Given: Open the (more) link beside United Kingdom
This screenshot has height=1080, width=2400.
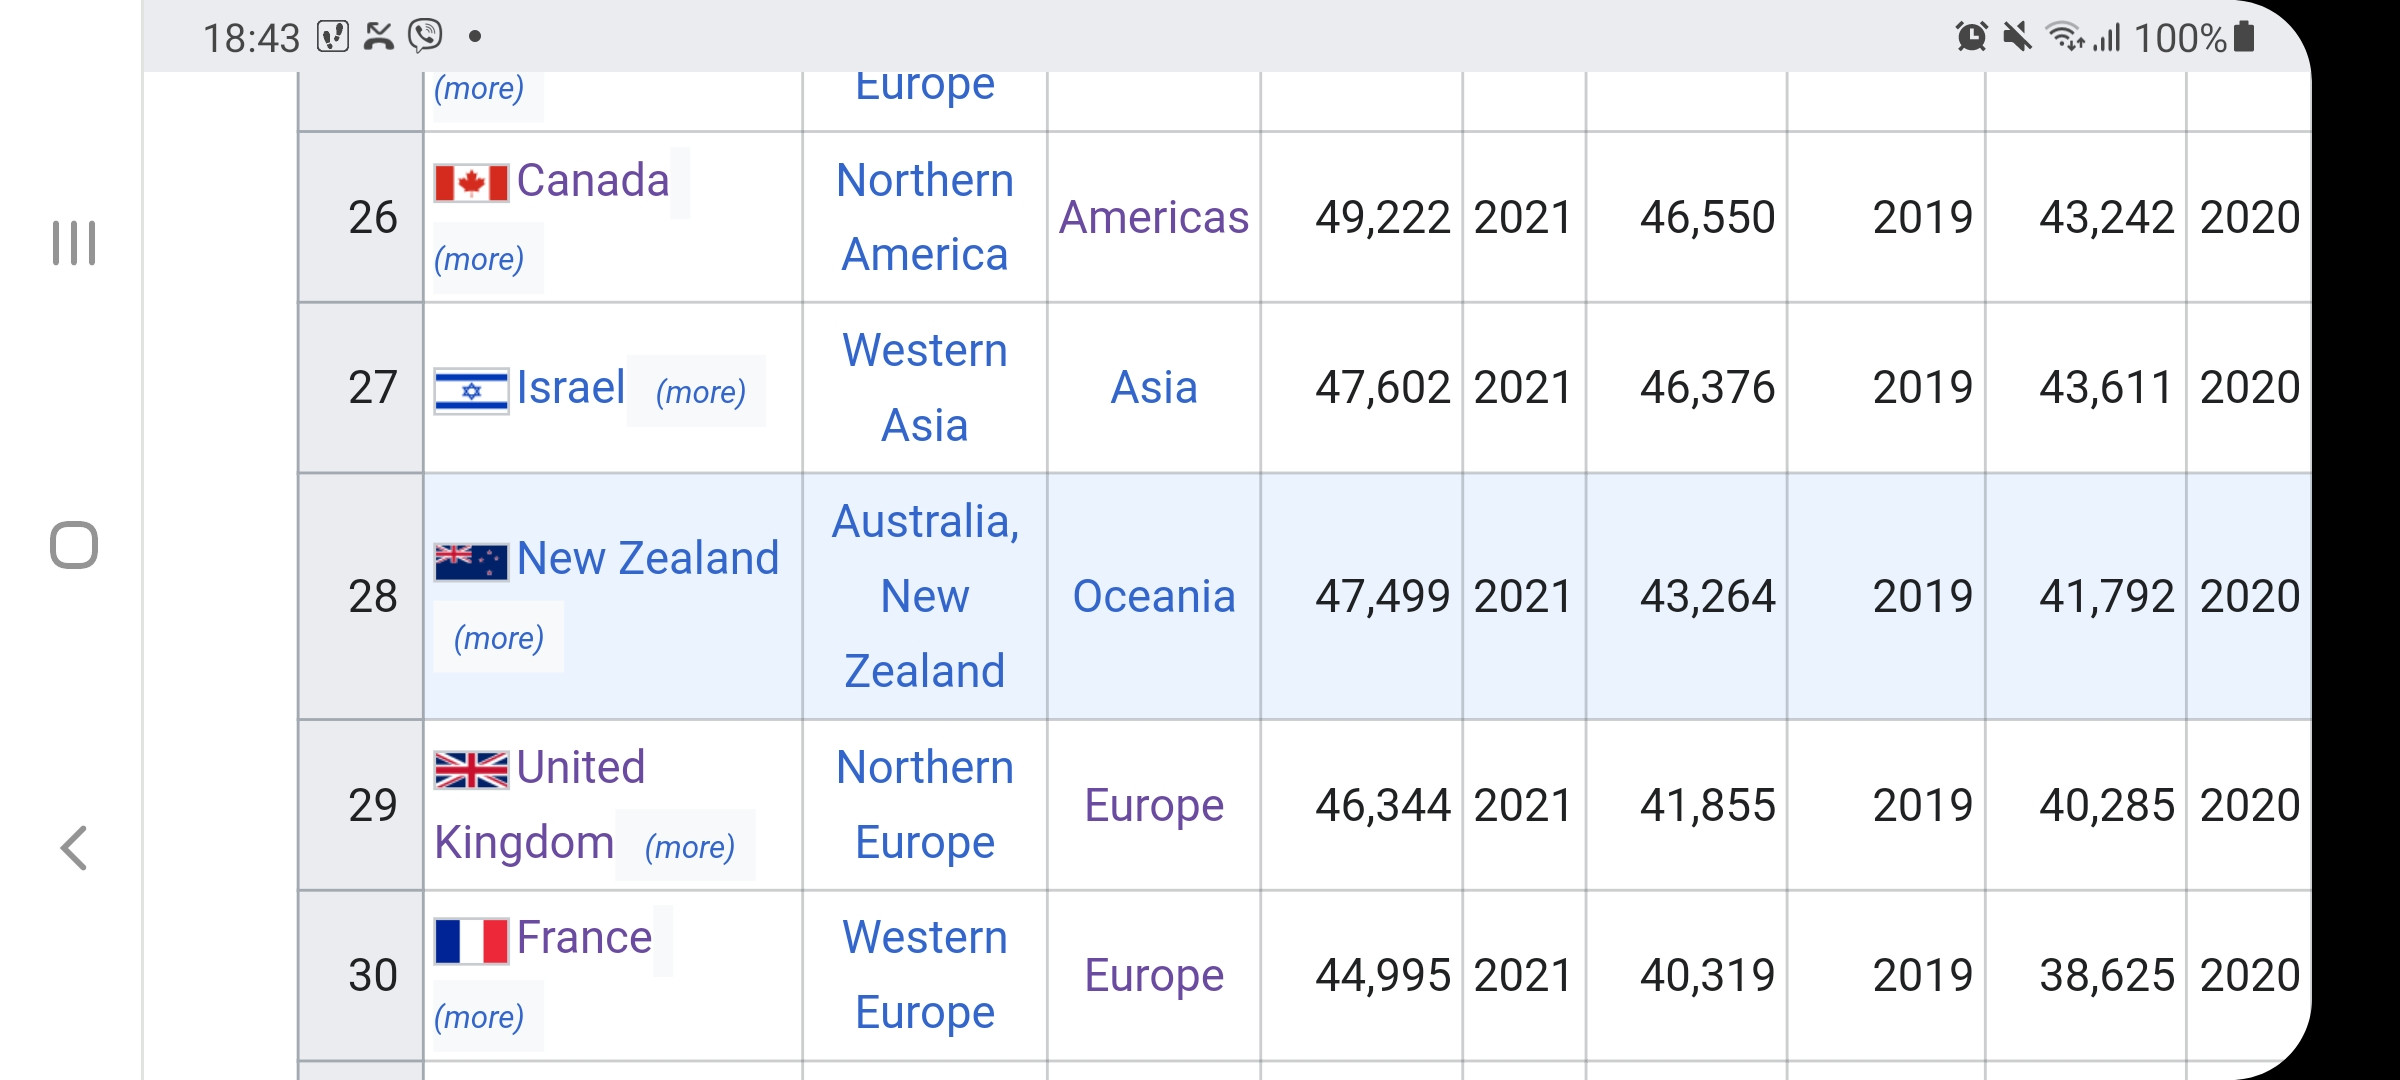Looking at the screenshot, I should [x=690, y=847].
